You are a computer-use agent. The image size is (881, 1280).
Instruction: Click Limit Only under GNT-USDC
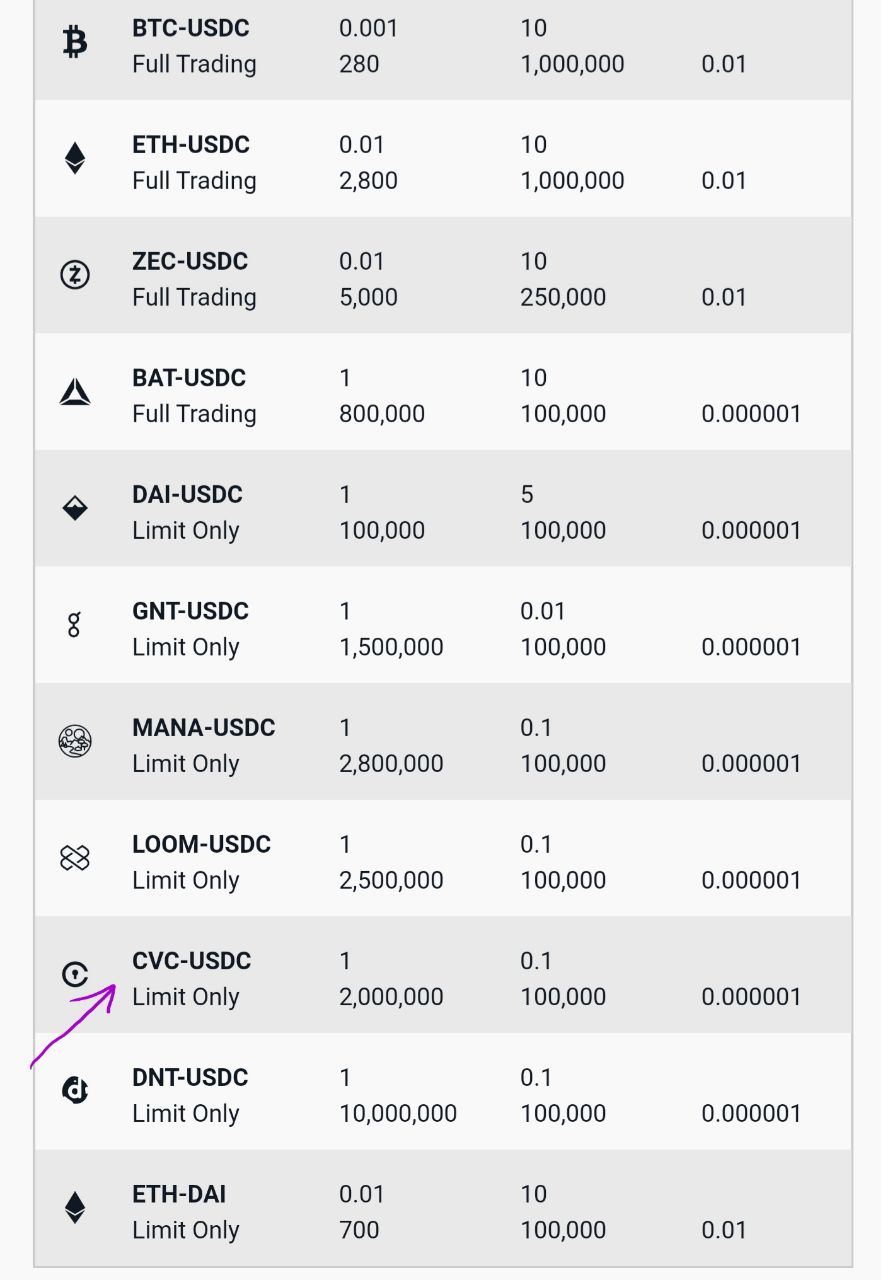click(x=186, y=648)
